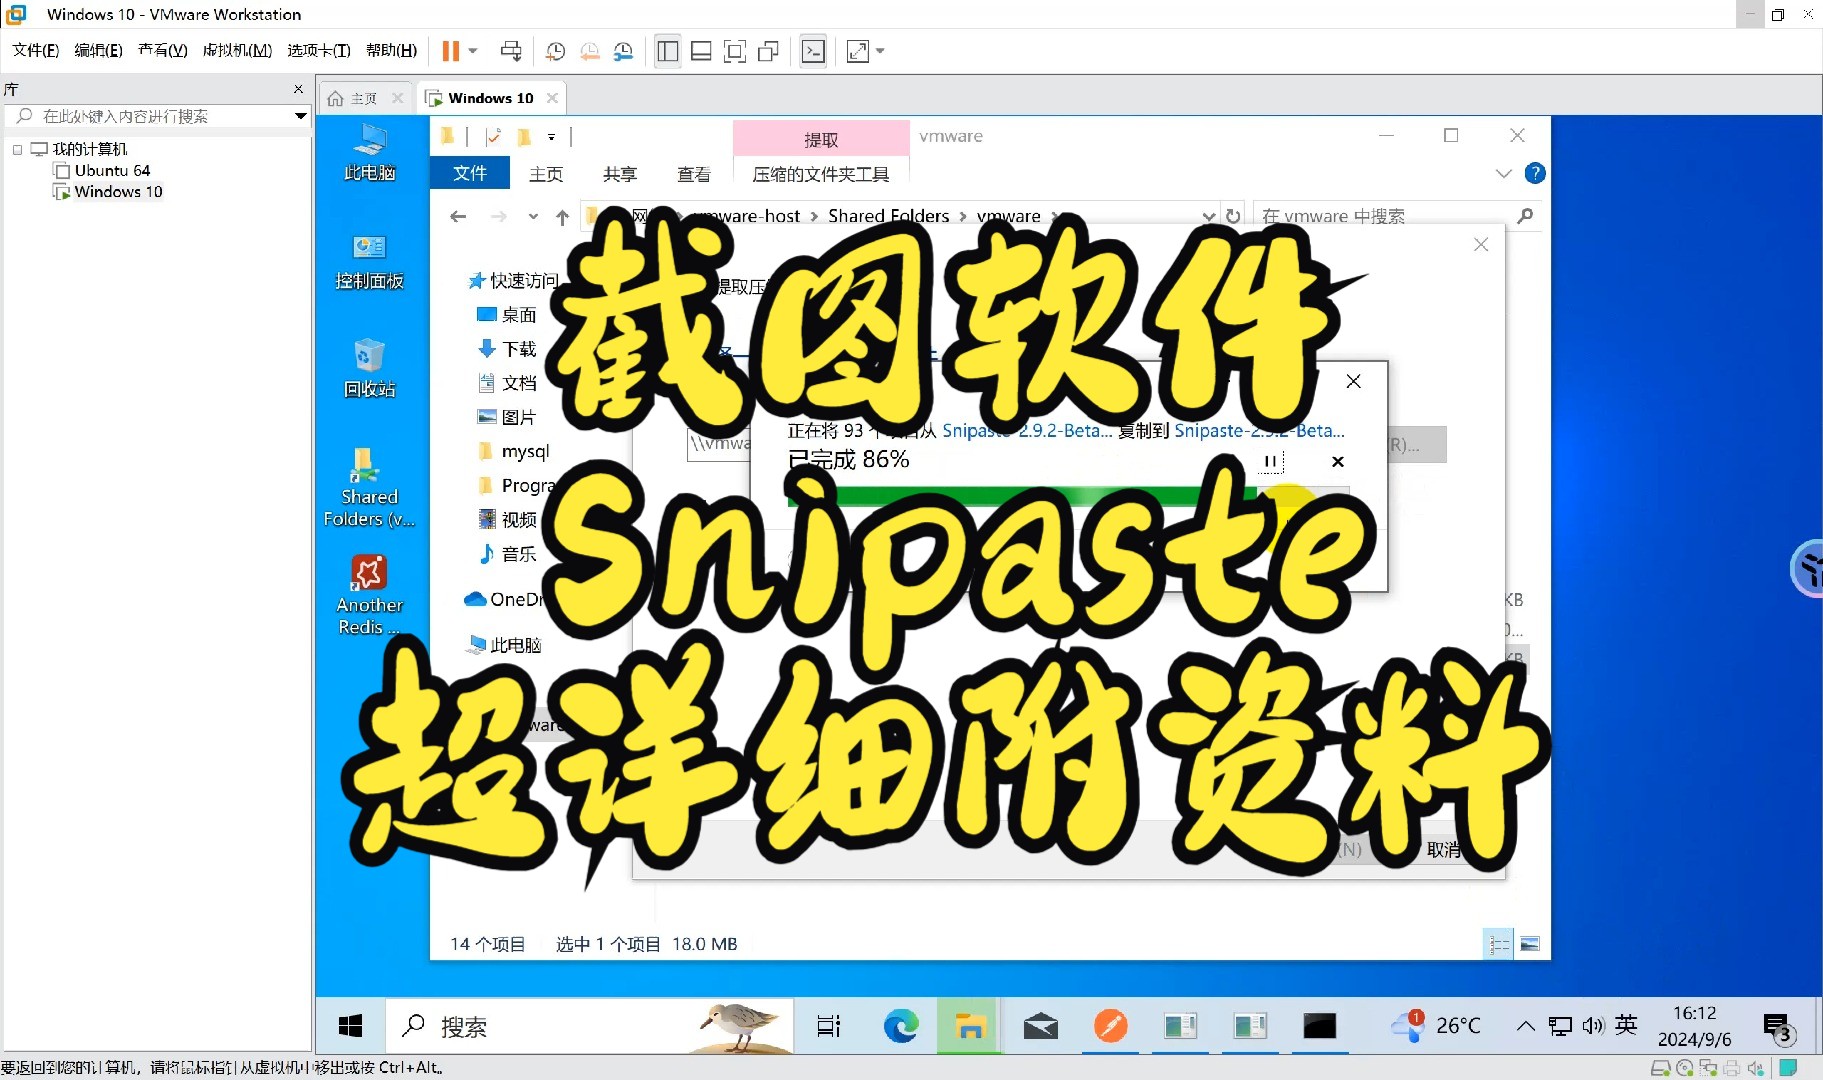Open the 共享 ribbon tab in Explorer
The height and width of the screenshot is (1080, 1823).
pyautogui.click(x=620, y=174)
